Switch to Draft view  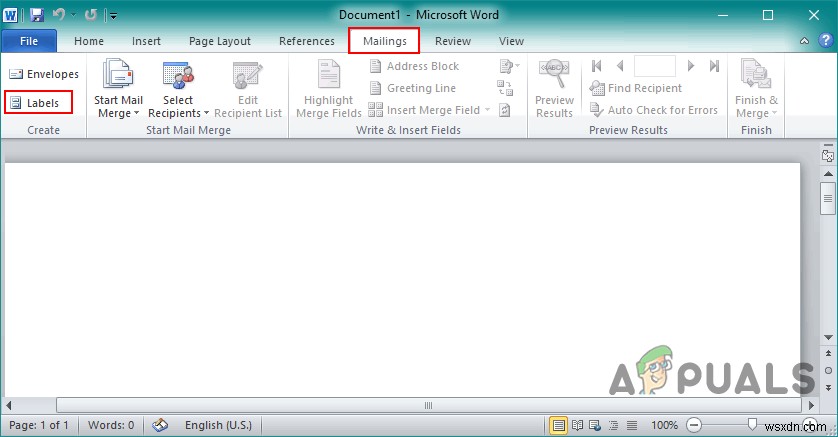pos(632,426)
